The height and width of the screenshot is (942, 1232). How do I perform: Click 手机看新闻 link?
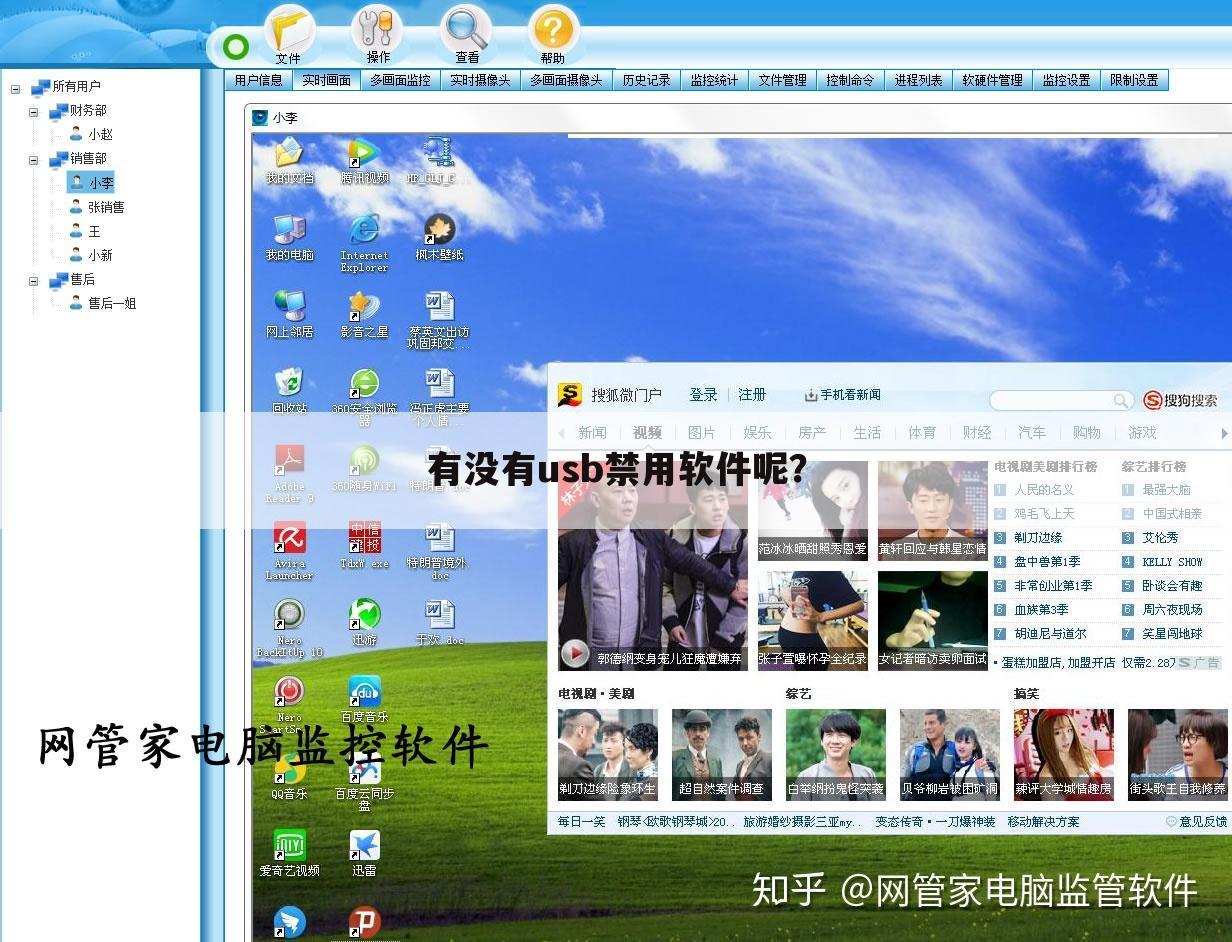842,395
